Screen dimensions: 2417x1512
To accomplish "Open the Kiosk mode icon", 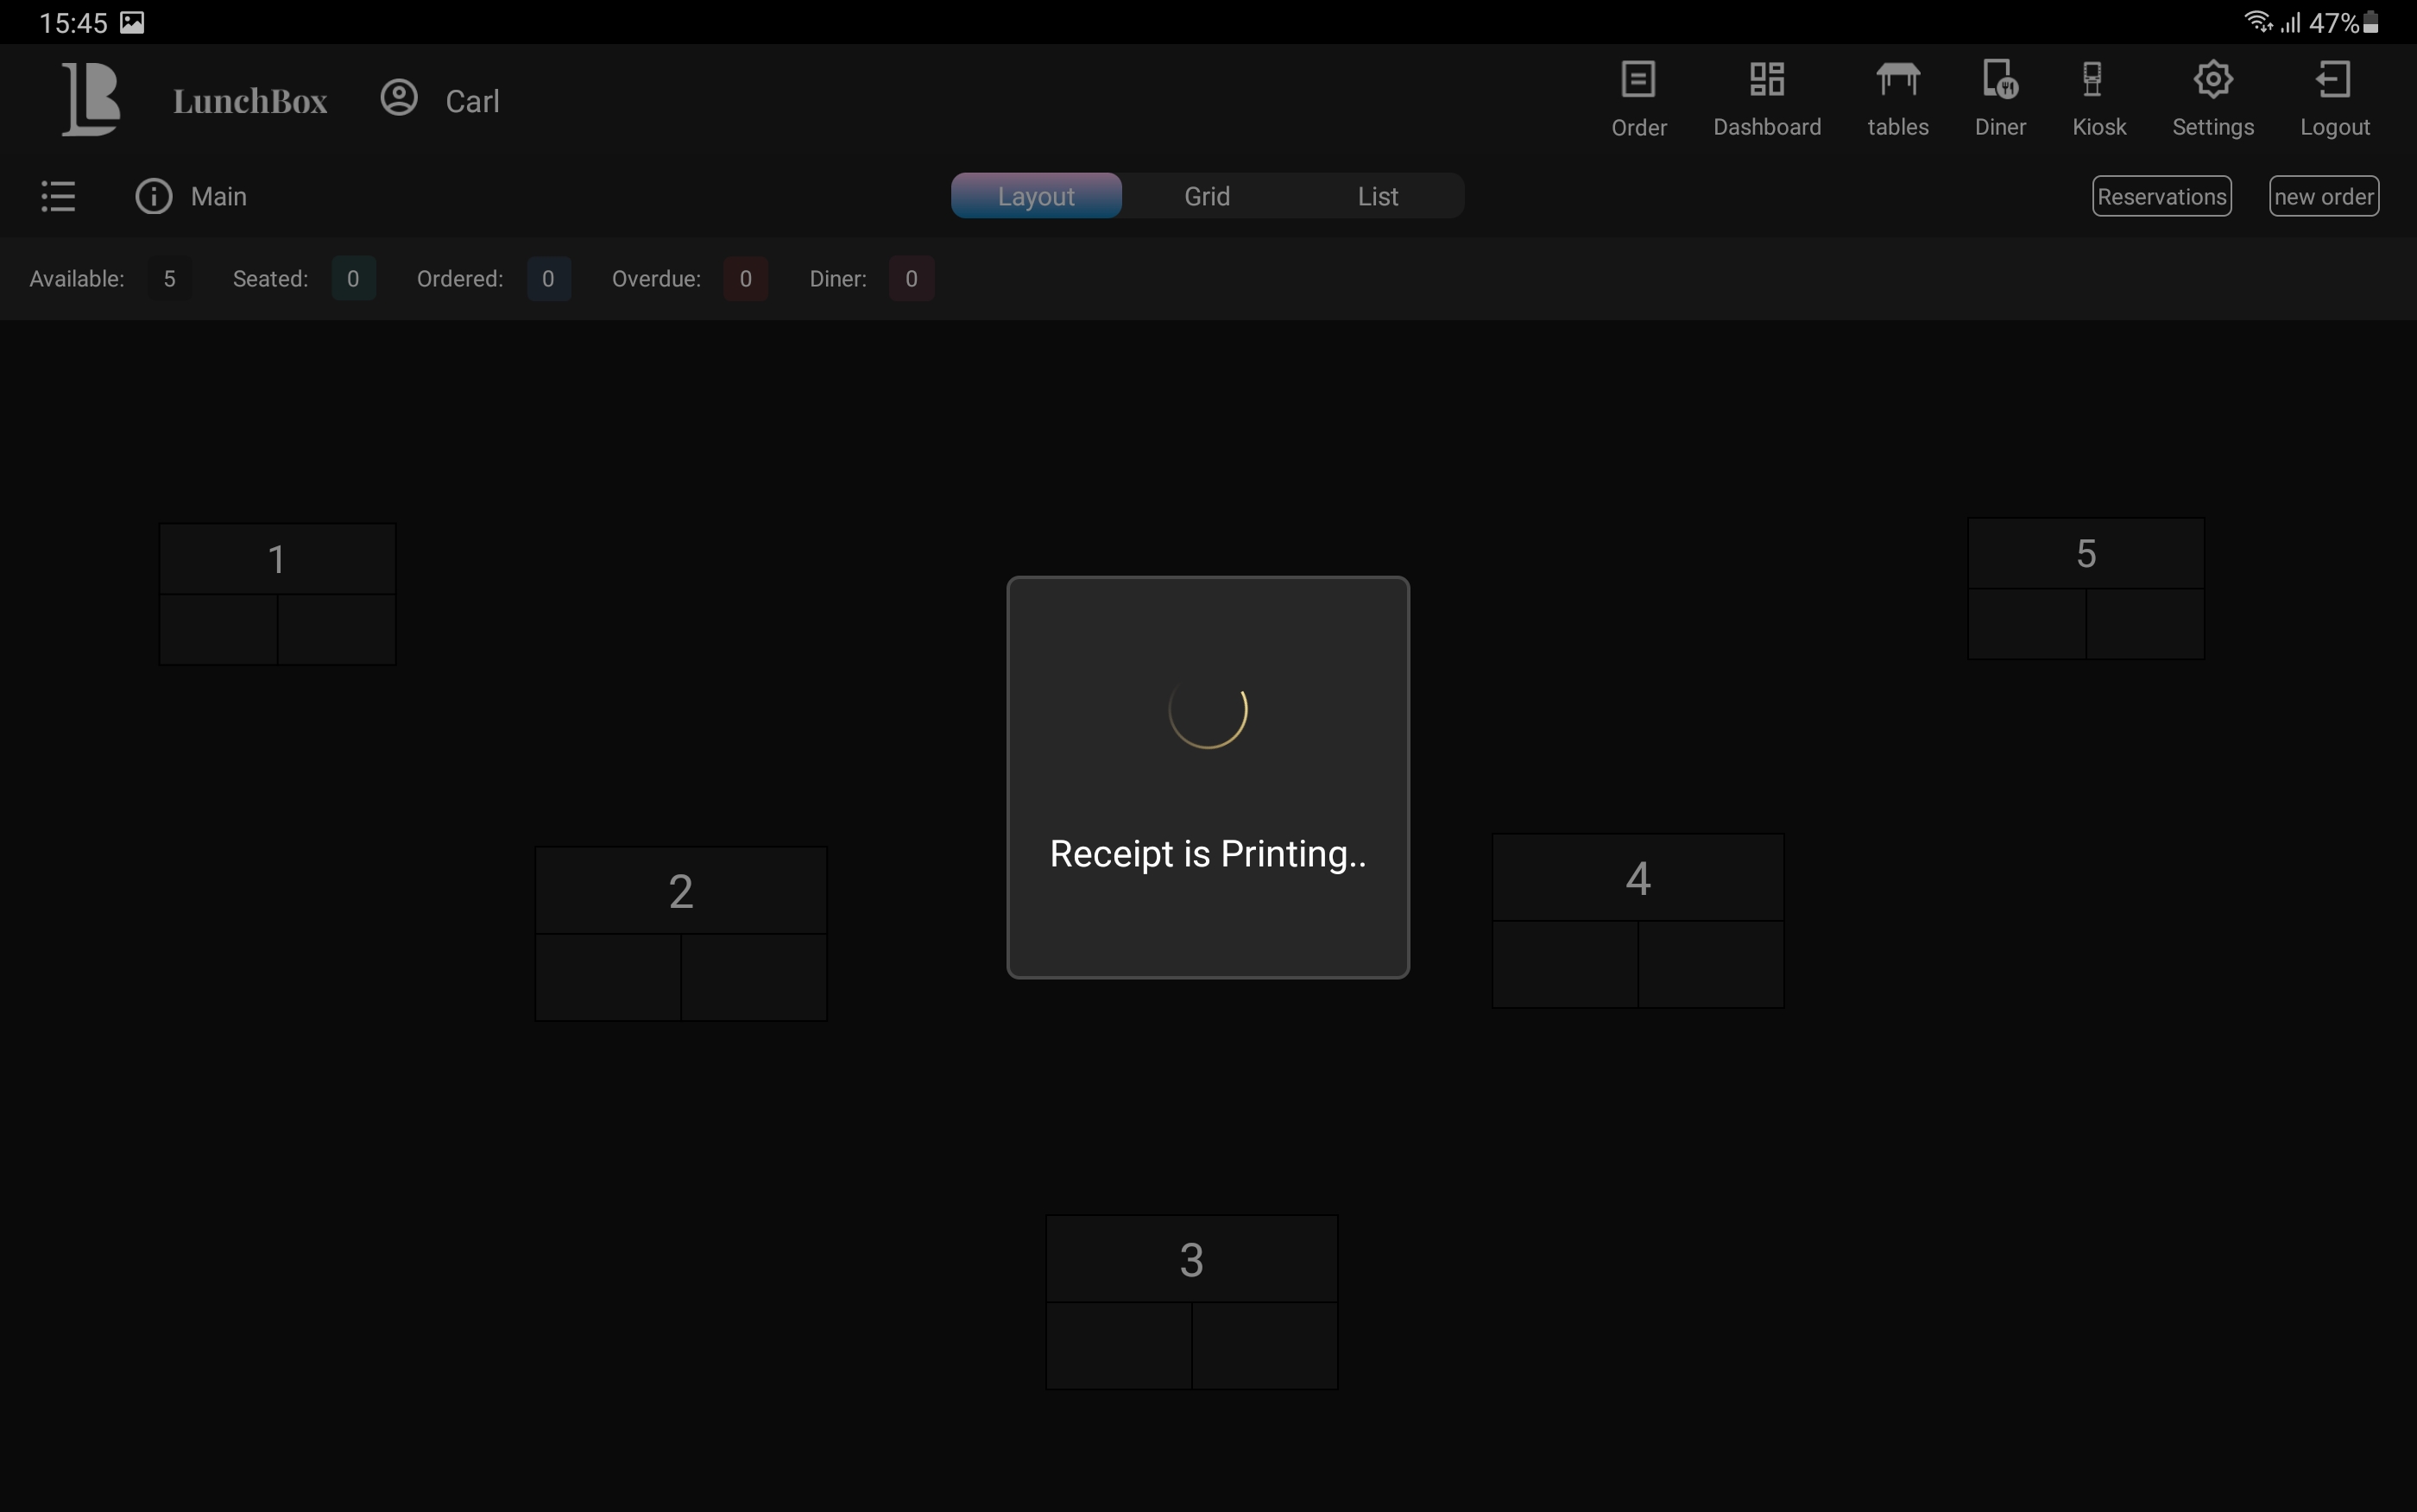I will [x=2092, y=80].
